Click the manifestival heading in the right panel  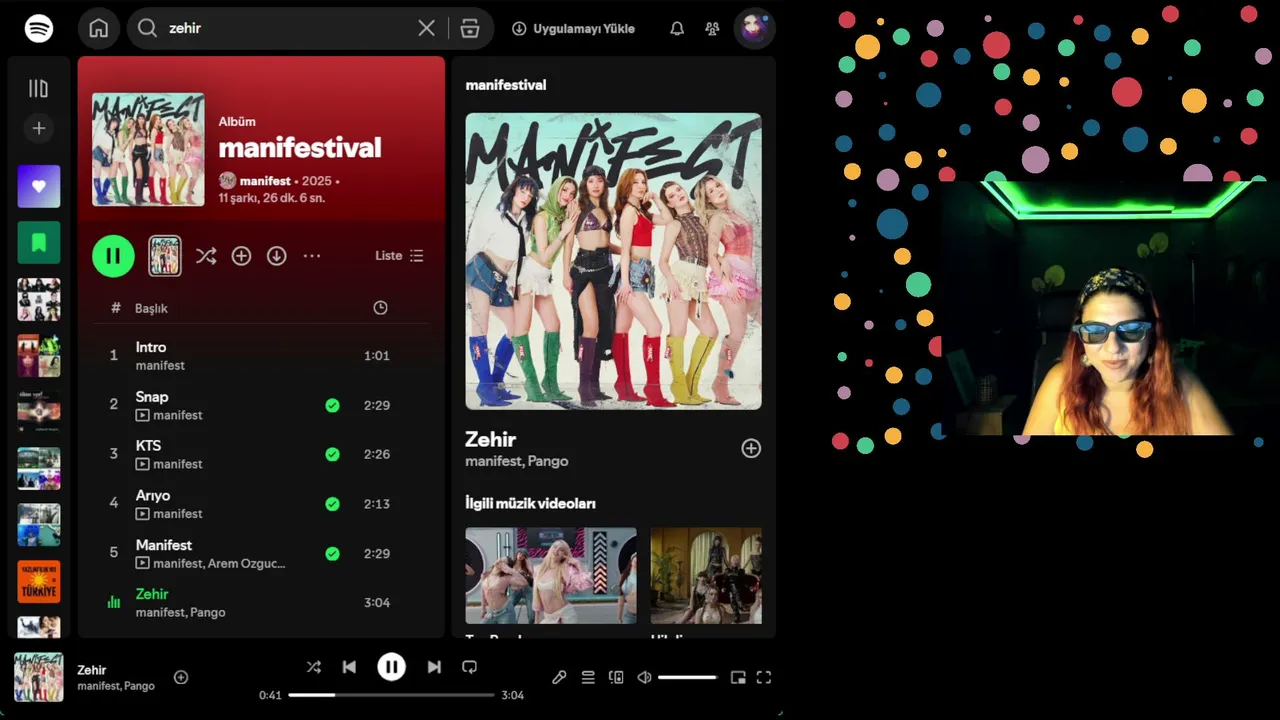[506, 85]
